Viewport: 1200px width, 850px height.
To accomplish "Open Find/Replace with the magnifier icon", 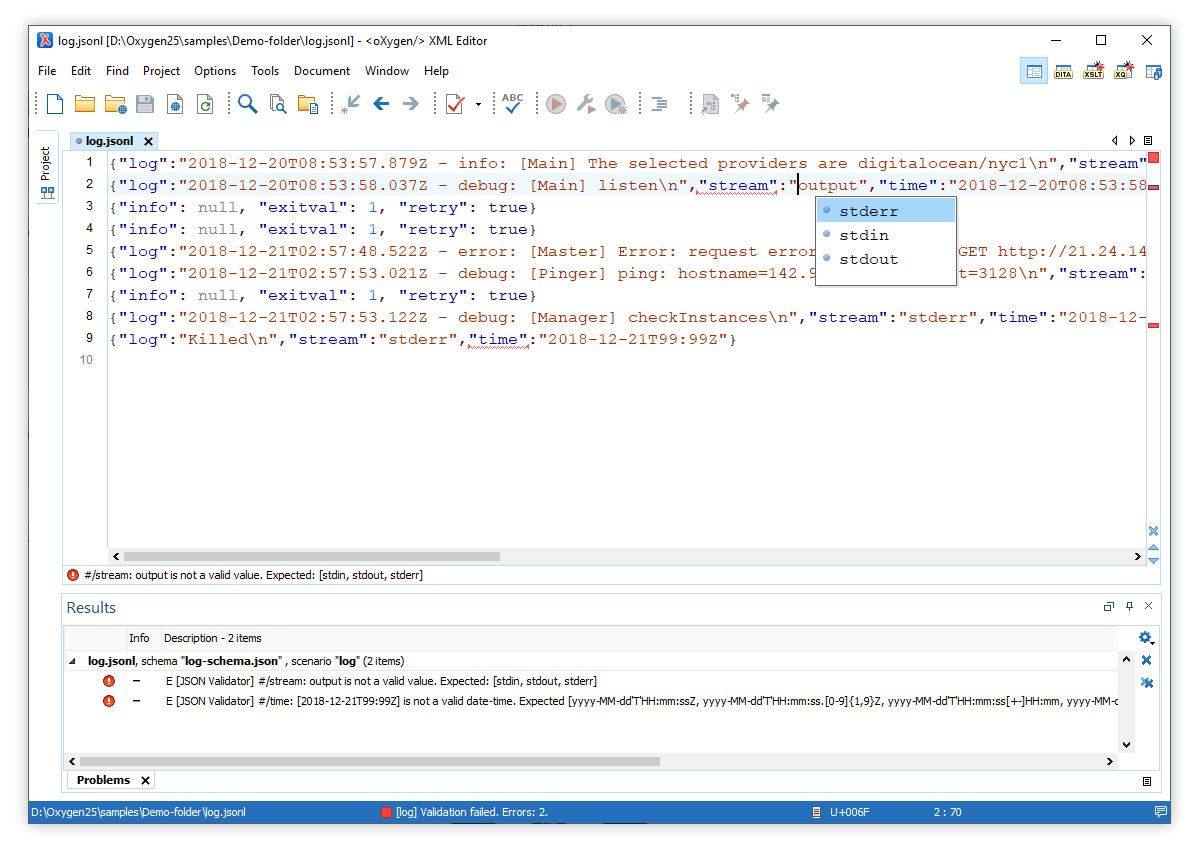I will pos(247,104).
